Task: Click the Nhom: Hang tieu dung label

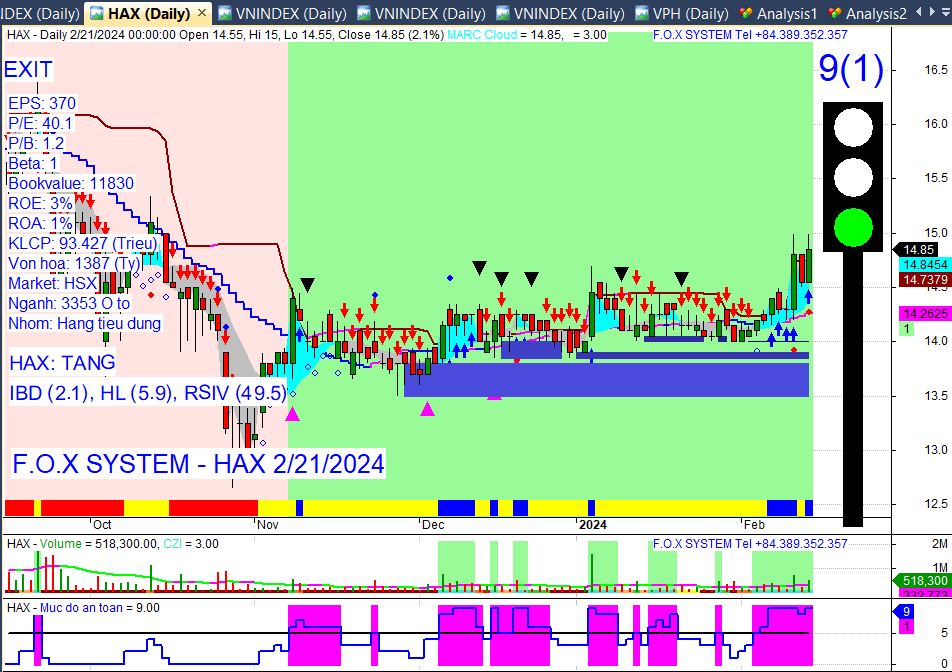Action: coord(84,323)
